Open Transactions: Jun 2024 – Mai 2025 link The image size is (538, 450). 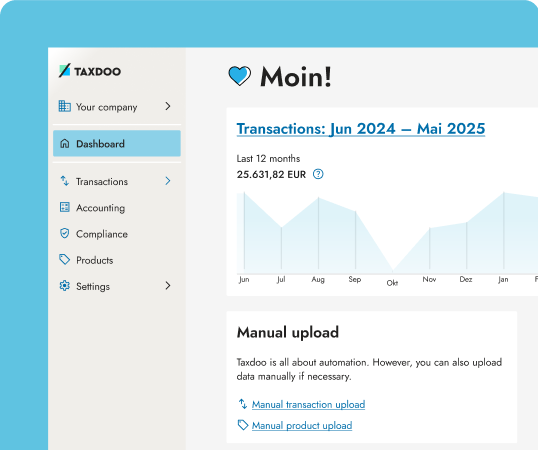(x=361, y=129)
